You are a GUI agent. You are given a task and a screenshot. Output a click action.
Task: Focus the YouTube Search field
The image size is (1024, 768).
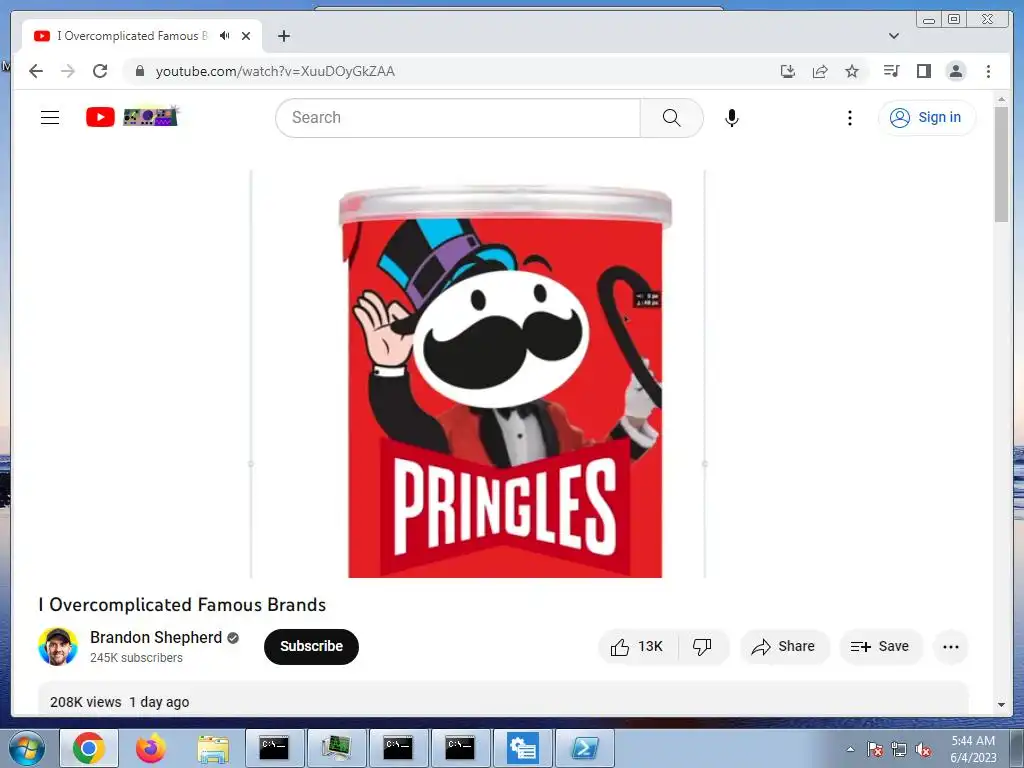[458, 118]
